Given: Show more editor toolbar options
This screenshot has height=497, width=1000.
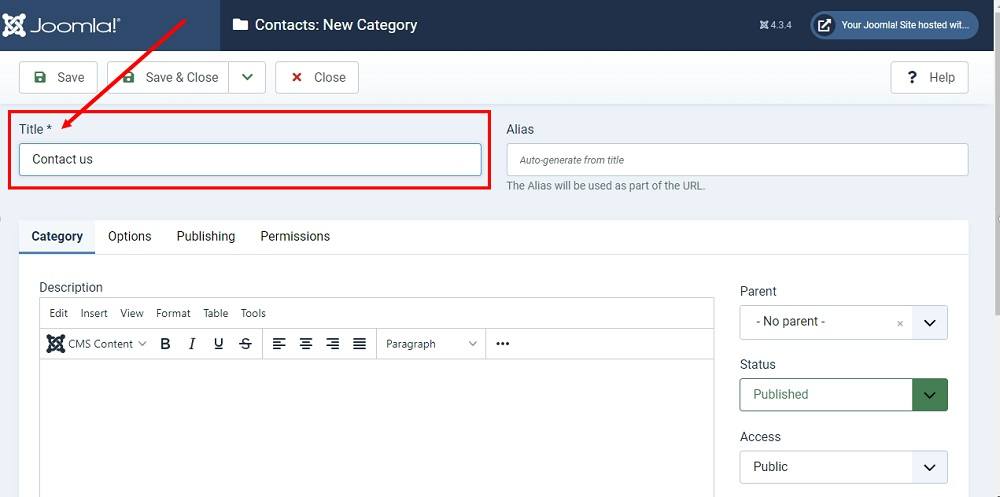Looking at the screenshot, I should tap(503, 344).
